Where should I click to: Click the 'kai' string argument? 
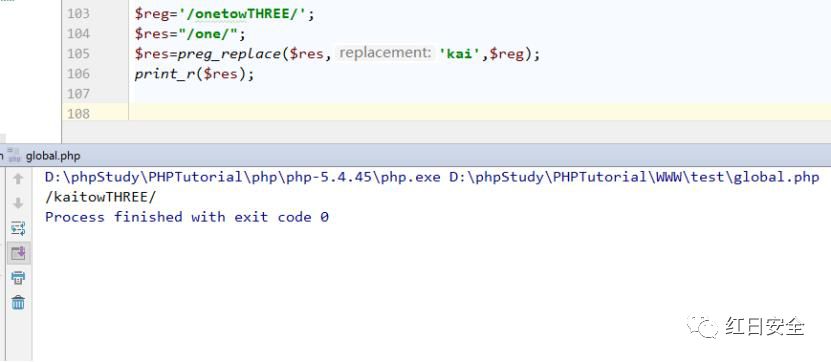point(459,54)
